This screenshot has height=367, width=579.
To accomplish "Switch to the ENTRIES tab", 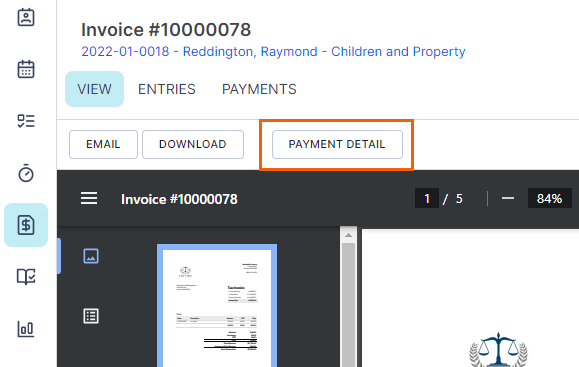I will (x=167, y=89).
